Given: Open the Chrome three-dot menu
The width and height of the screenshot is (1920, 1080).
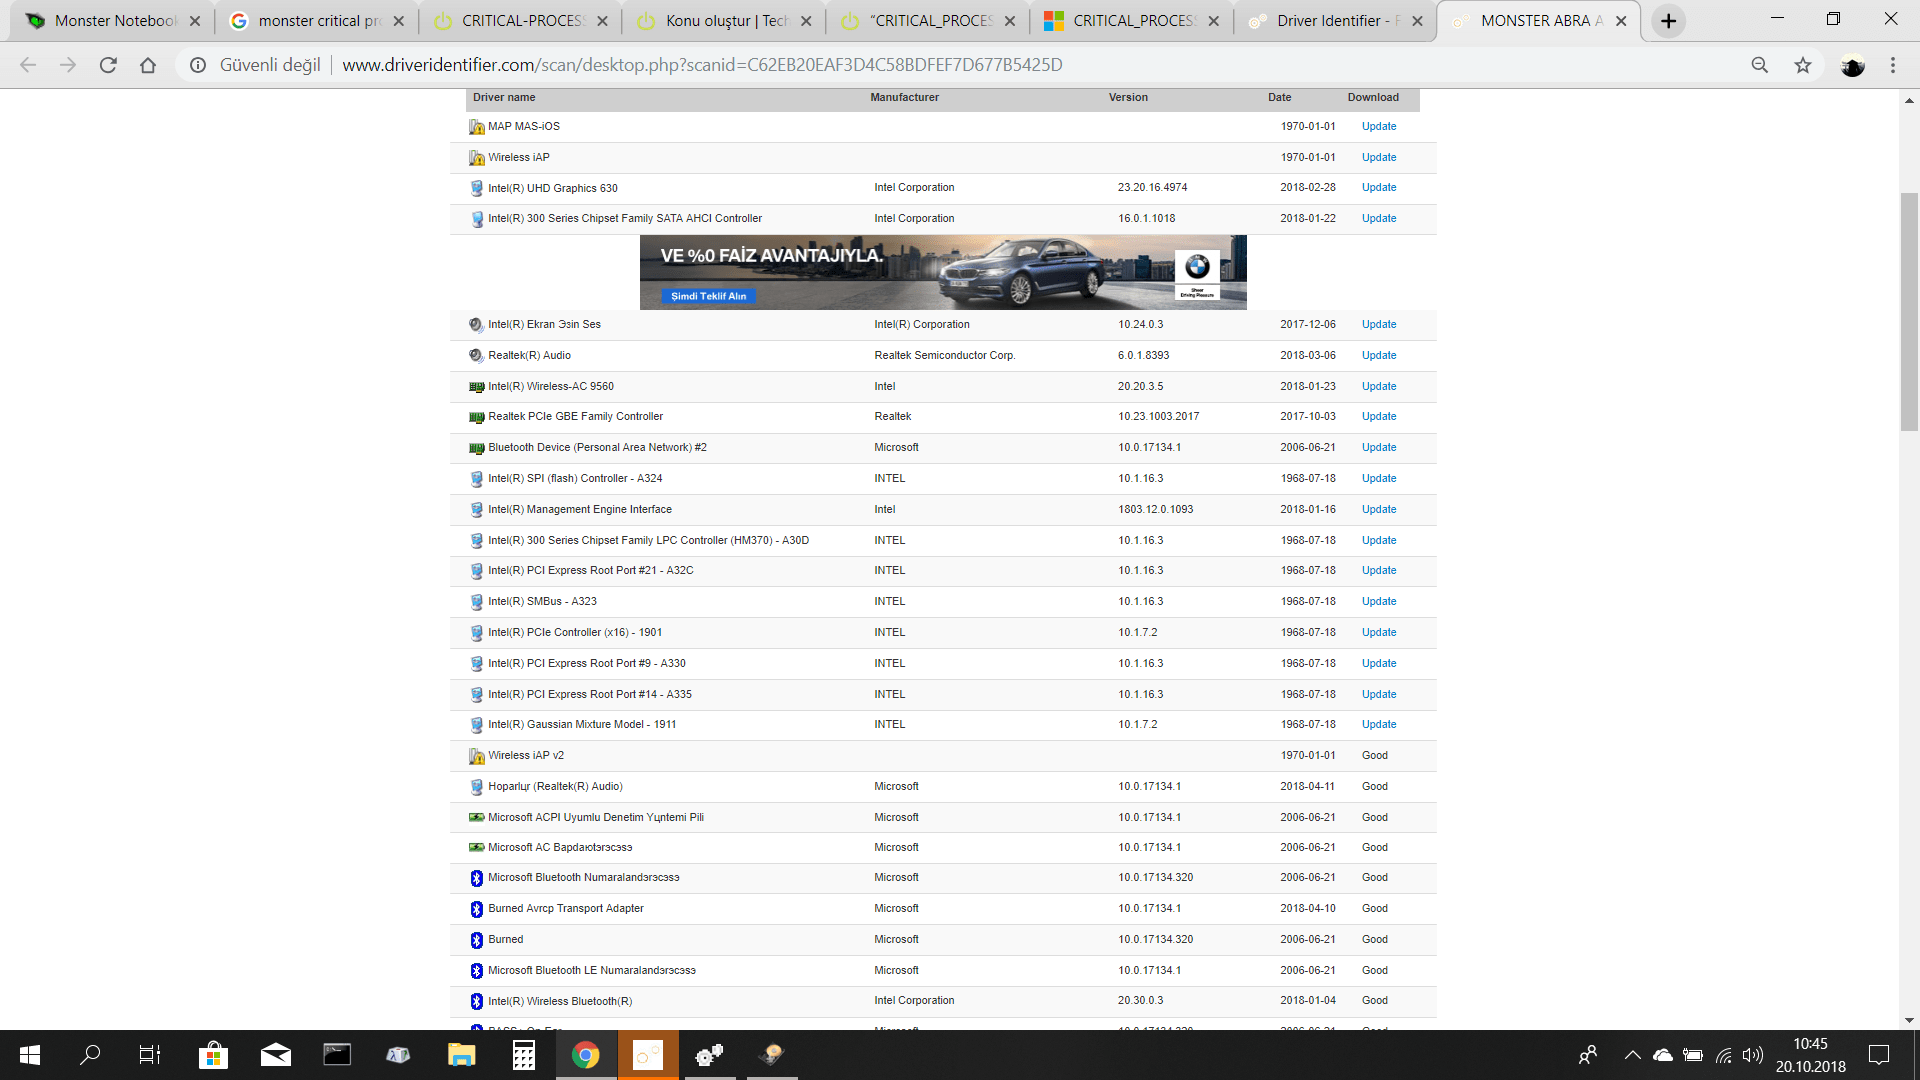Looking at the screenshot, I should point(1892,65).
